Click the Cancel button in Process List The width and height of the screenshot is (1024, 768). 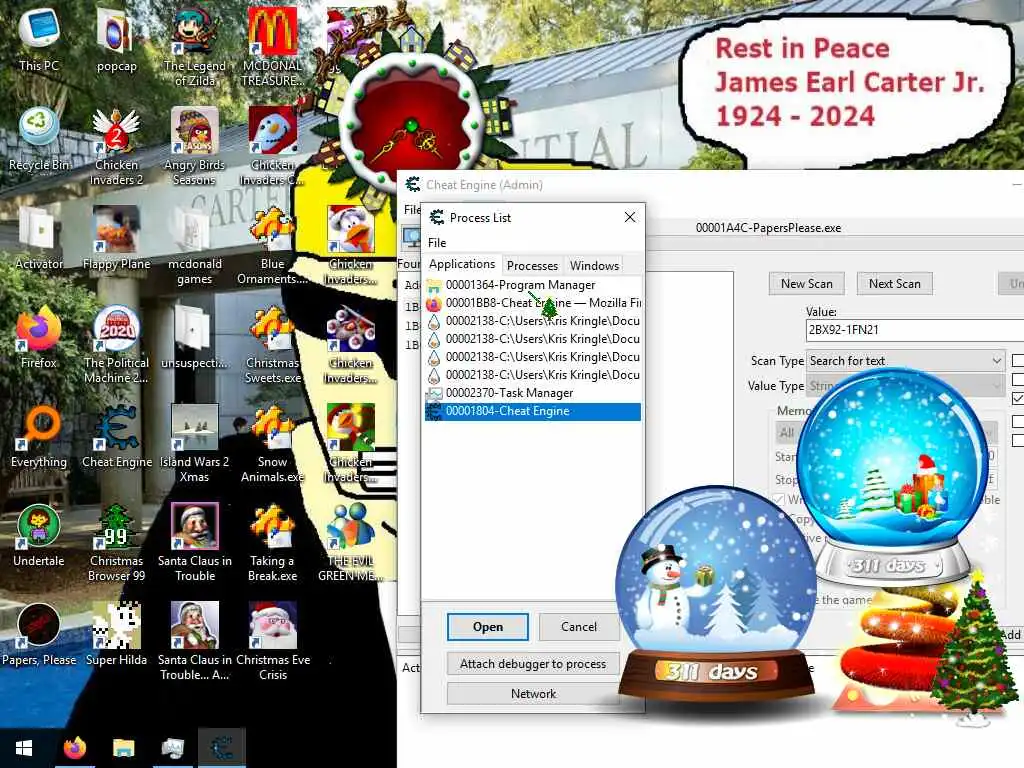[579, 627]
